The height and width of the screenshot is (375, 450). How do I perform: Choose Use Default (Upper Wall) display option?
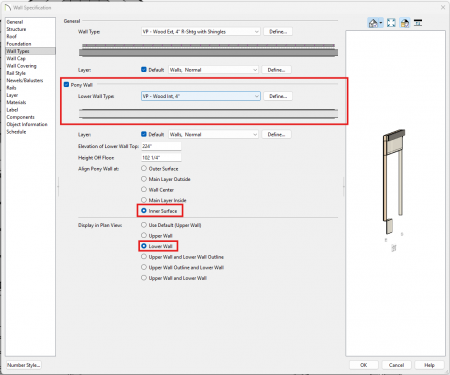tap(144, 225)
